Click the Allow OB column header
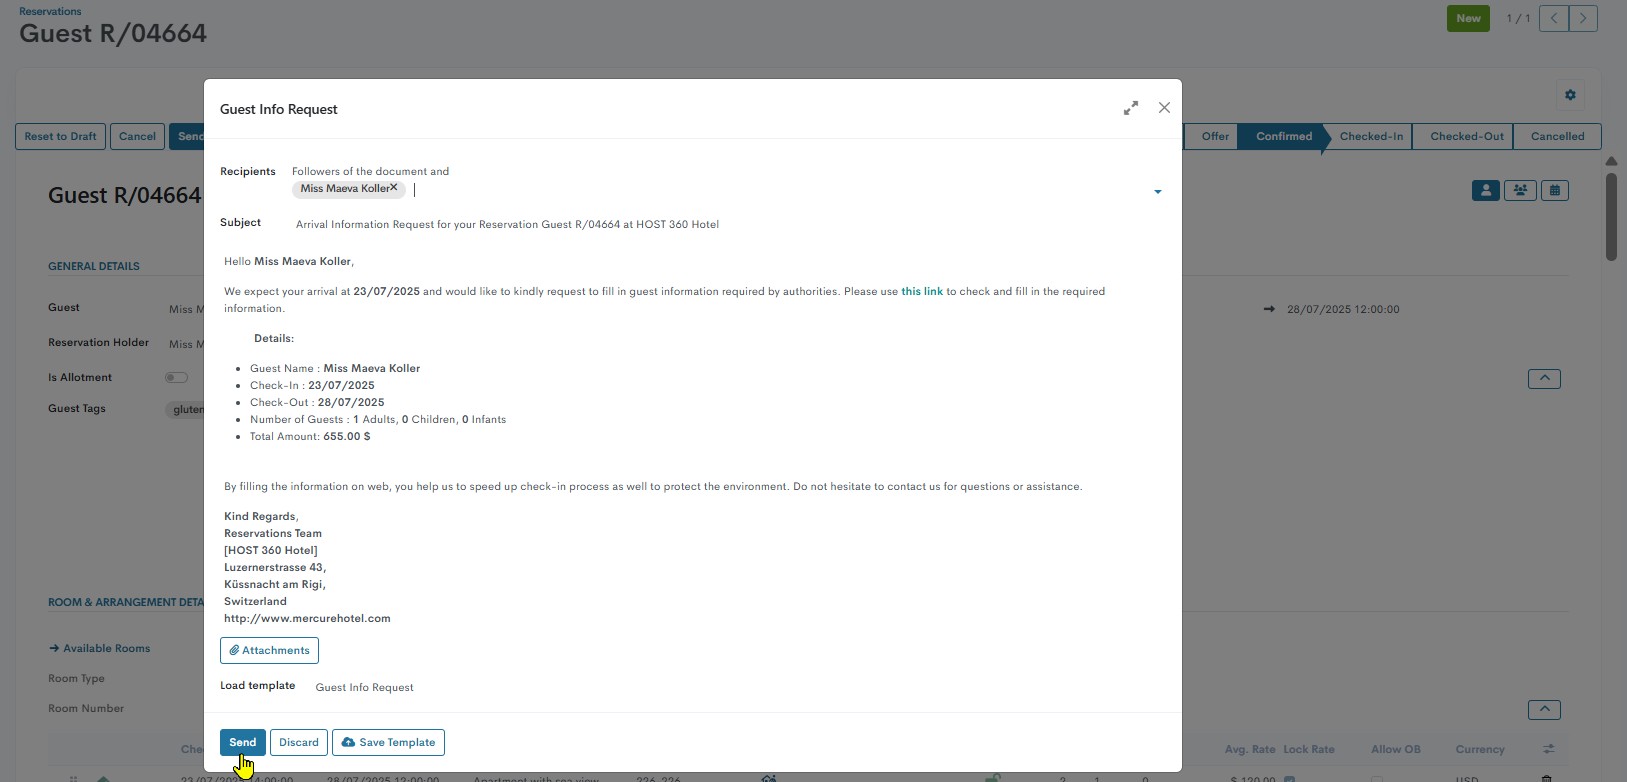Screen dimensions: 1627x782 click(x=1395, y=749)
